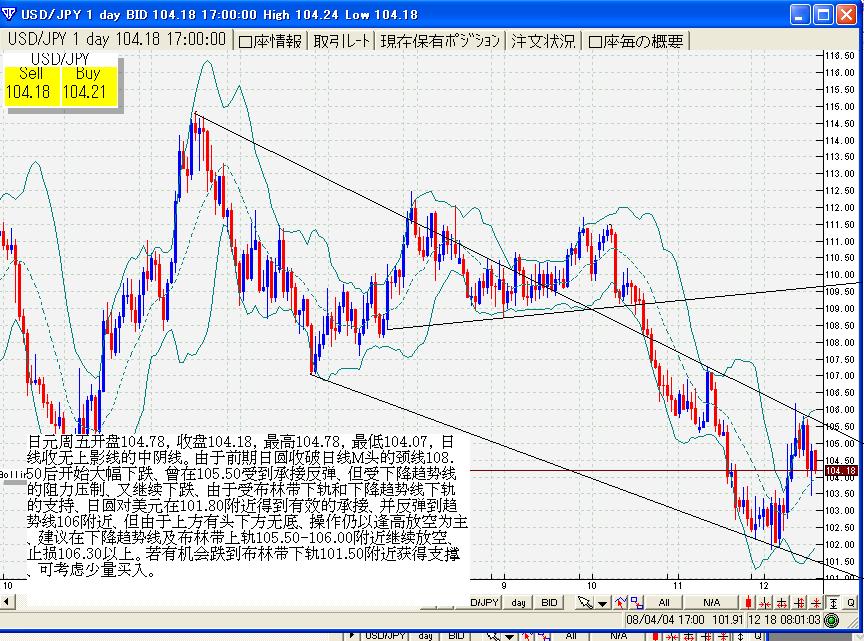Click the USD/JPY label above Sell/Buy box
Image resolution: width=864 pixels, height=641 pixels.
60,58
